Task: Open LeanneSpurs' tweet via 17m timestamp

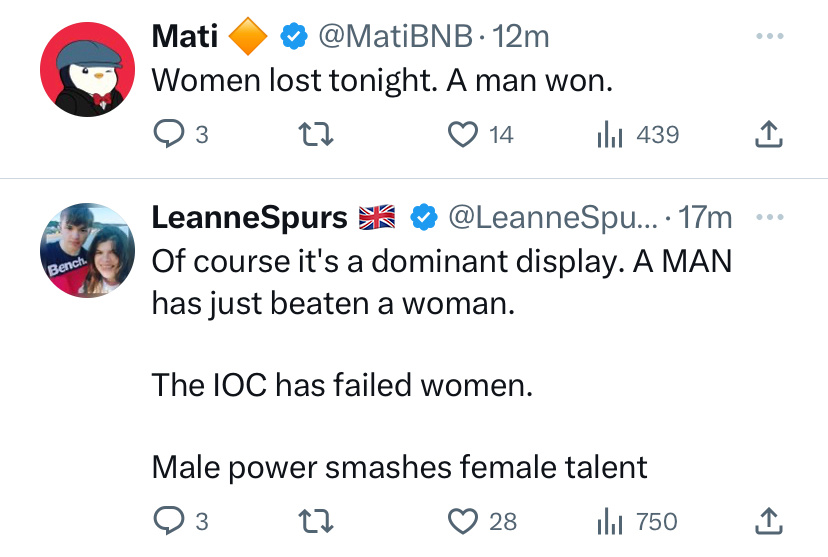Action: [x=706, y=217]
